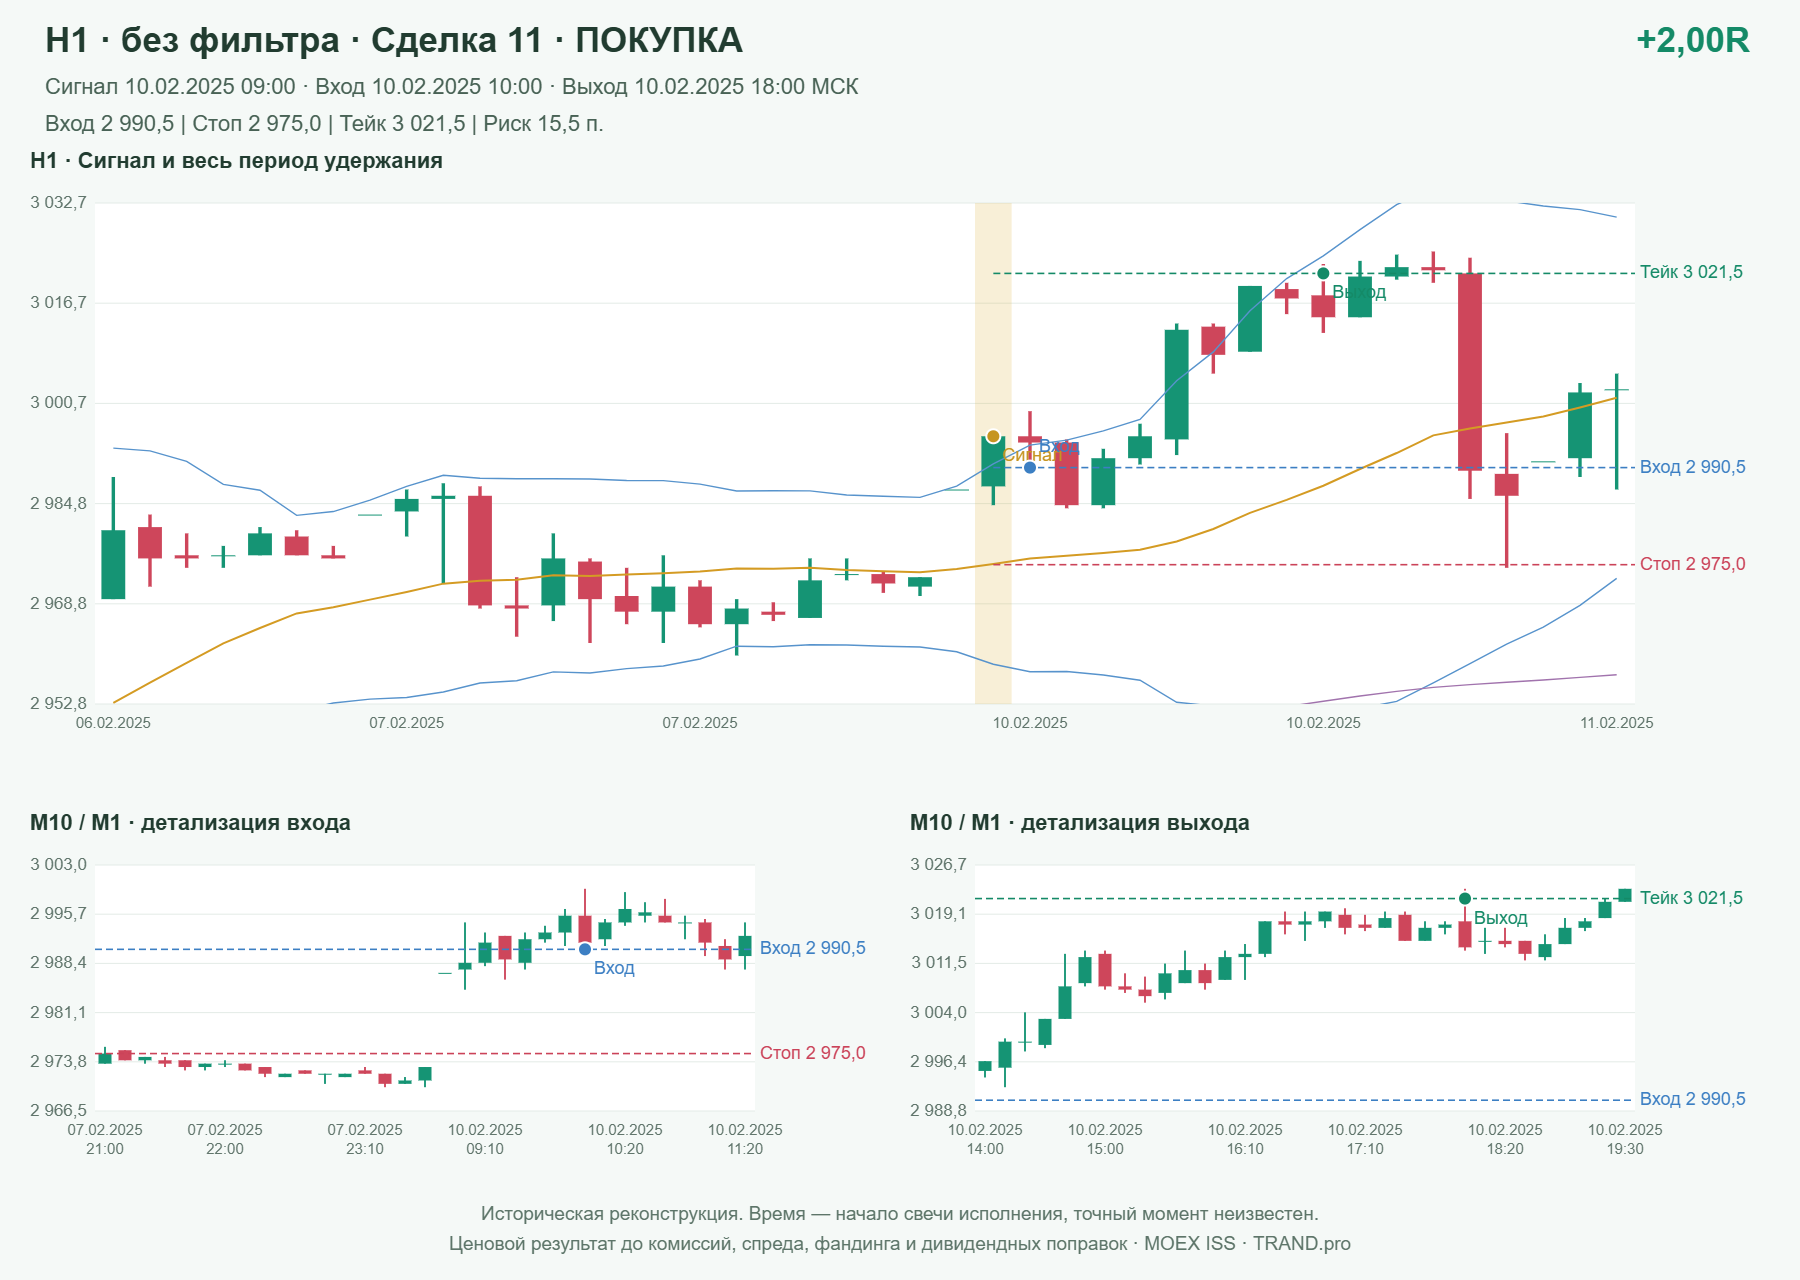Viewport: 1800px width, 1280px height.
Task: Click the signal/entry/exit timestamps line
Action: click(x=452, y=87)
